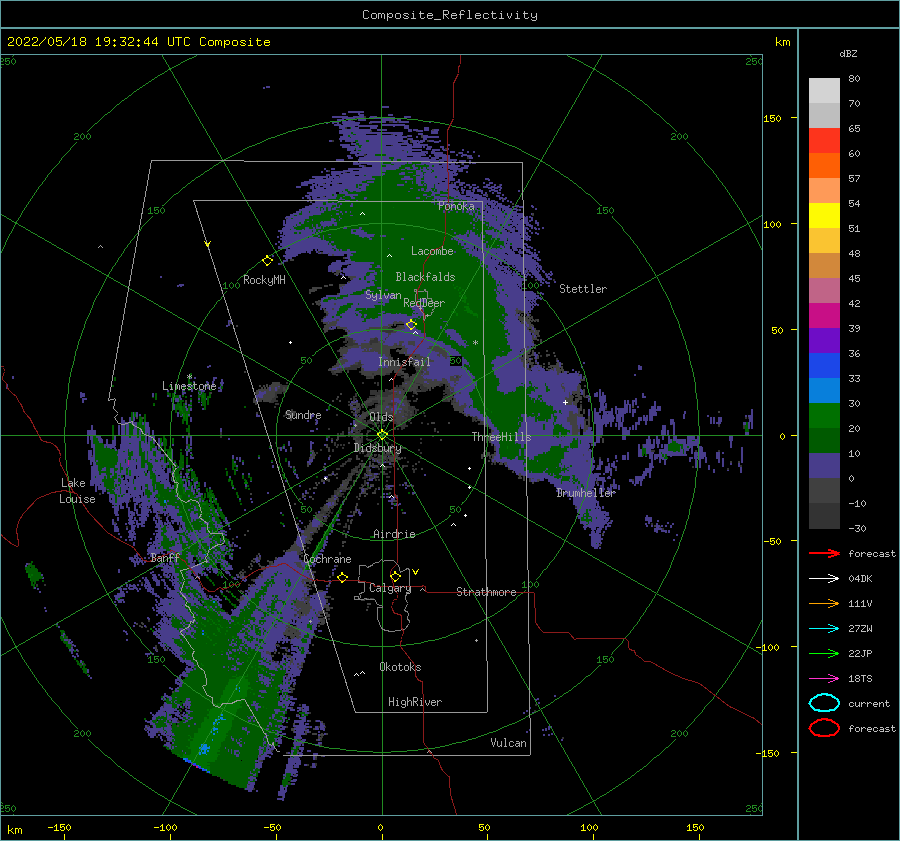Click the RedDeer city label
Viewport: 900px width, 841px height.
point(424,303)
